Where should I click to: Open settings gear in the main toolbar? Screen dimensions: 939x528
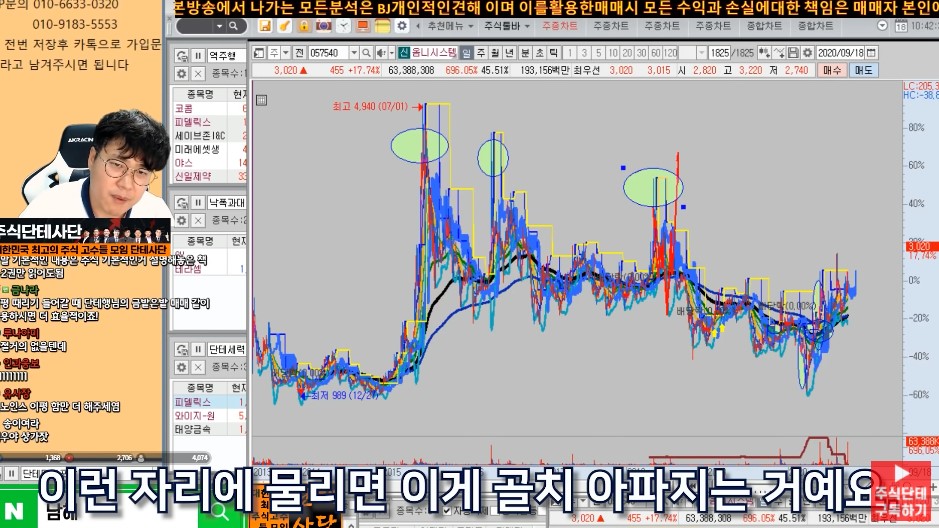click(x=402, y=26)
